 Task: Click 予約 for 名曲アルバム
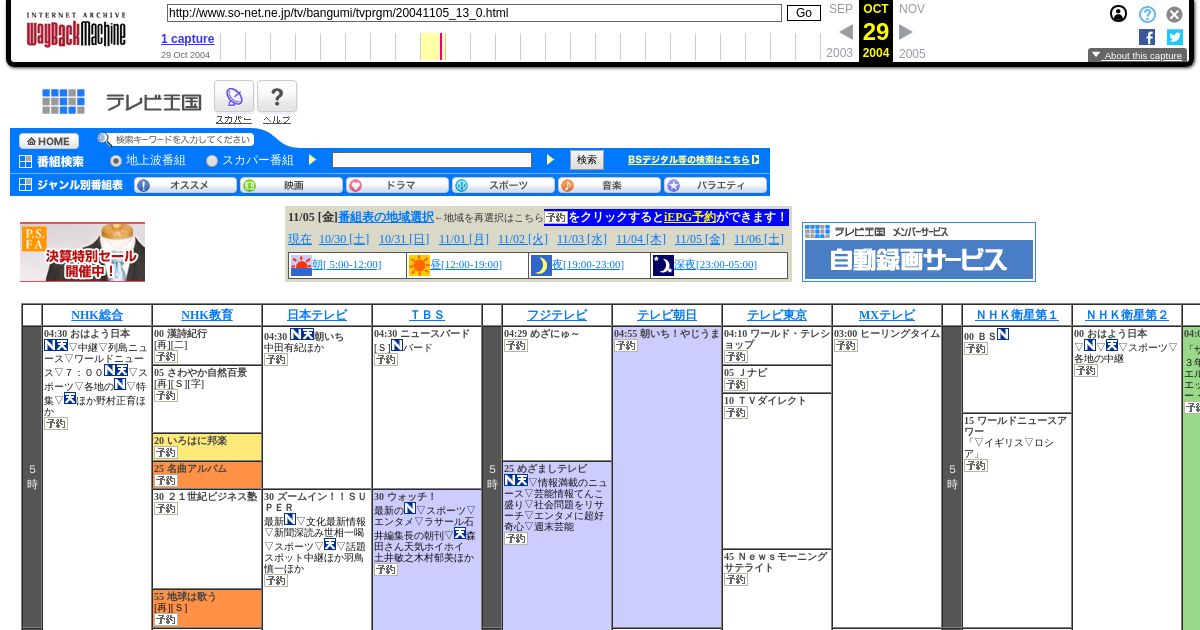point(166,481)
